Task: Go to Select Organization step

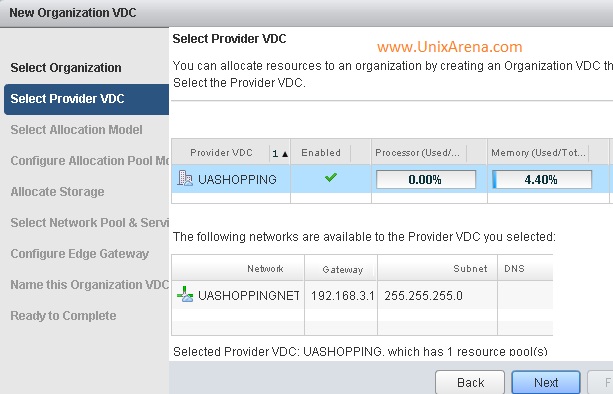Action: tap(66, 68)
